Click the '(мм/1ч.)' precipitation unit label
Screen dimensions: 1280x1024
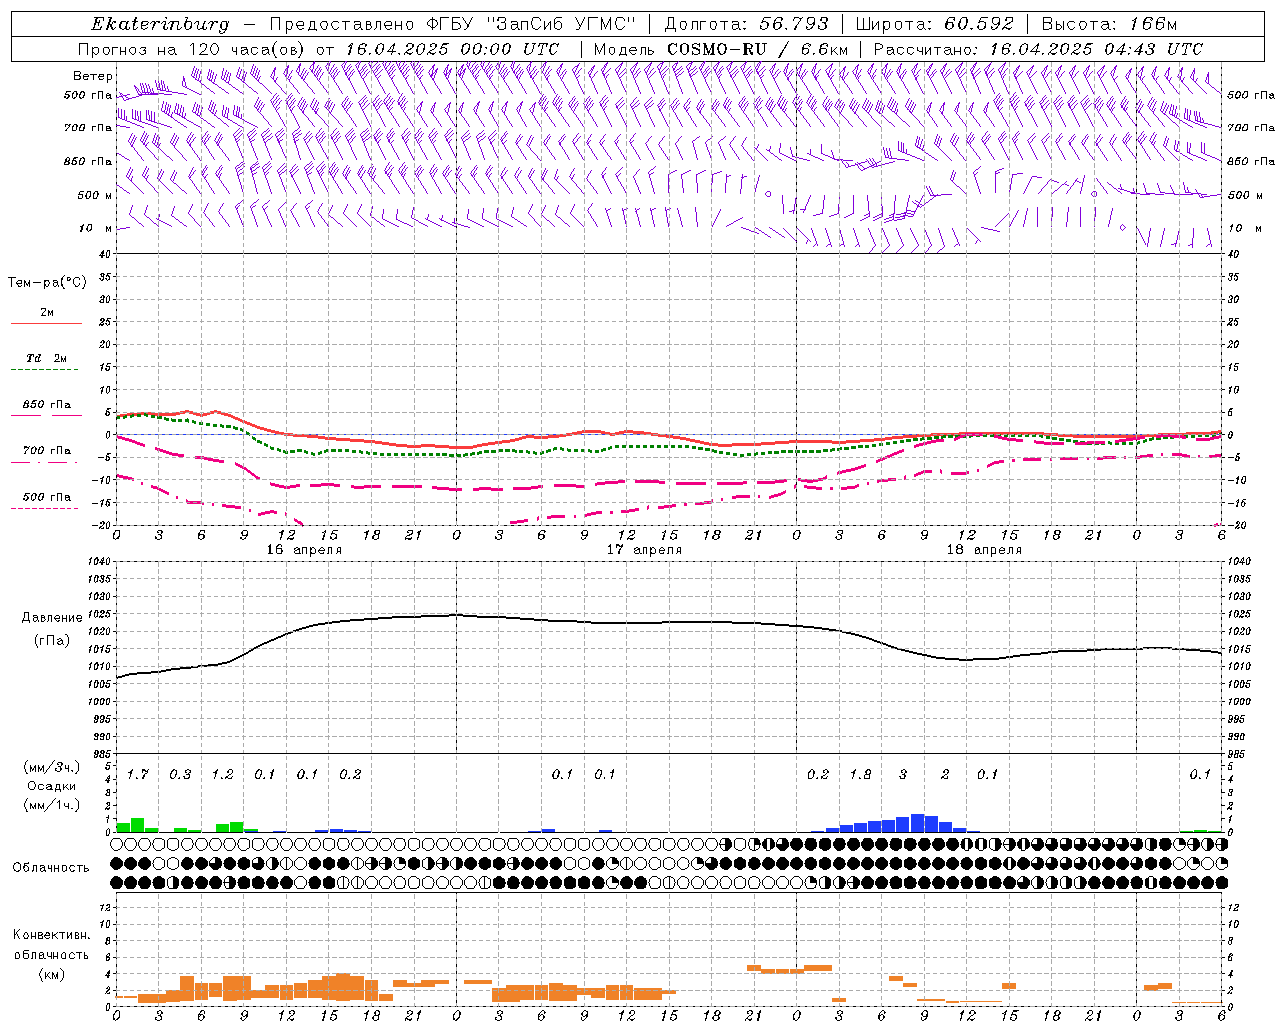tap(52, 805)
